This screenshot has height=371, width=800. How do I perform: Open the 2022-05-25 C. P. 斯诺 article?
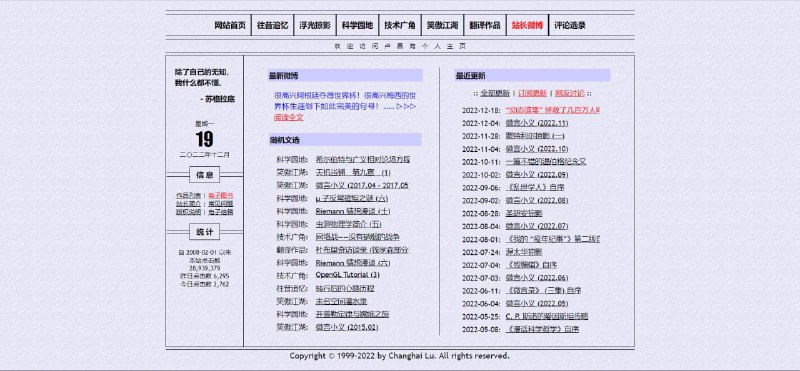pos(546,316)
